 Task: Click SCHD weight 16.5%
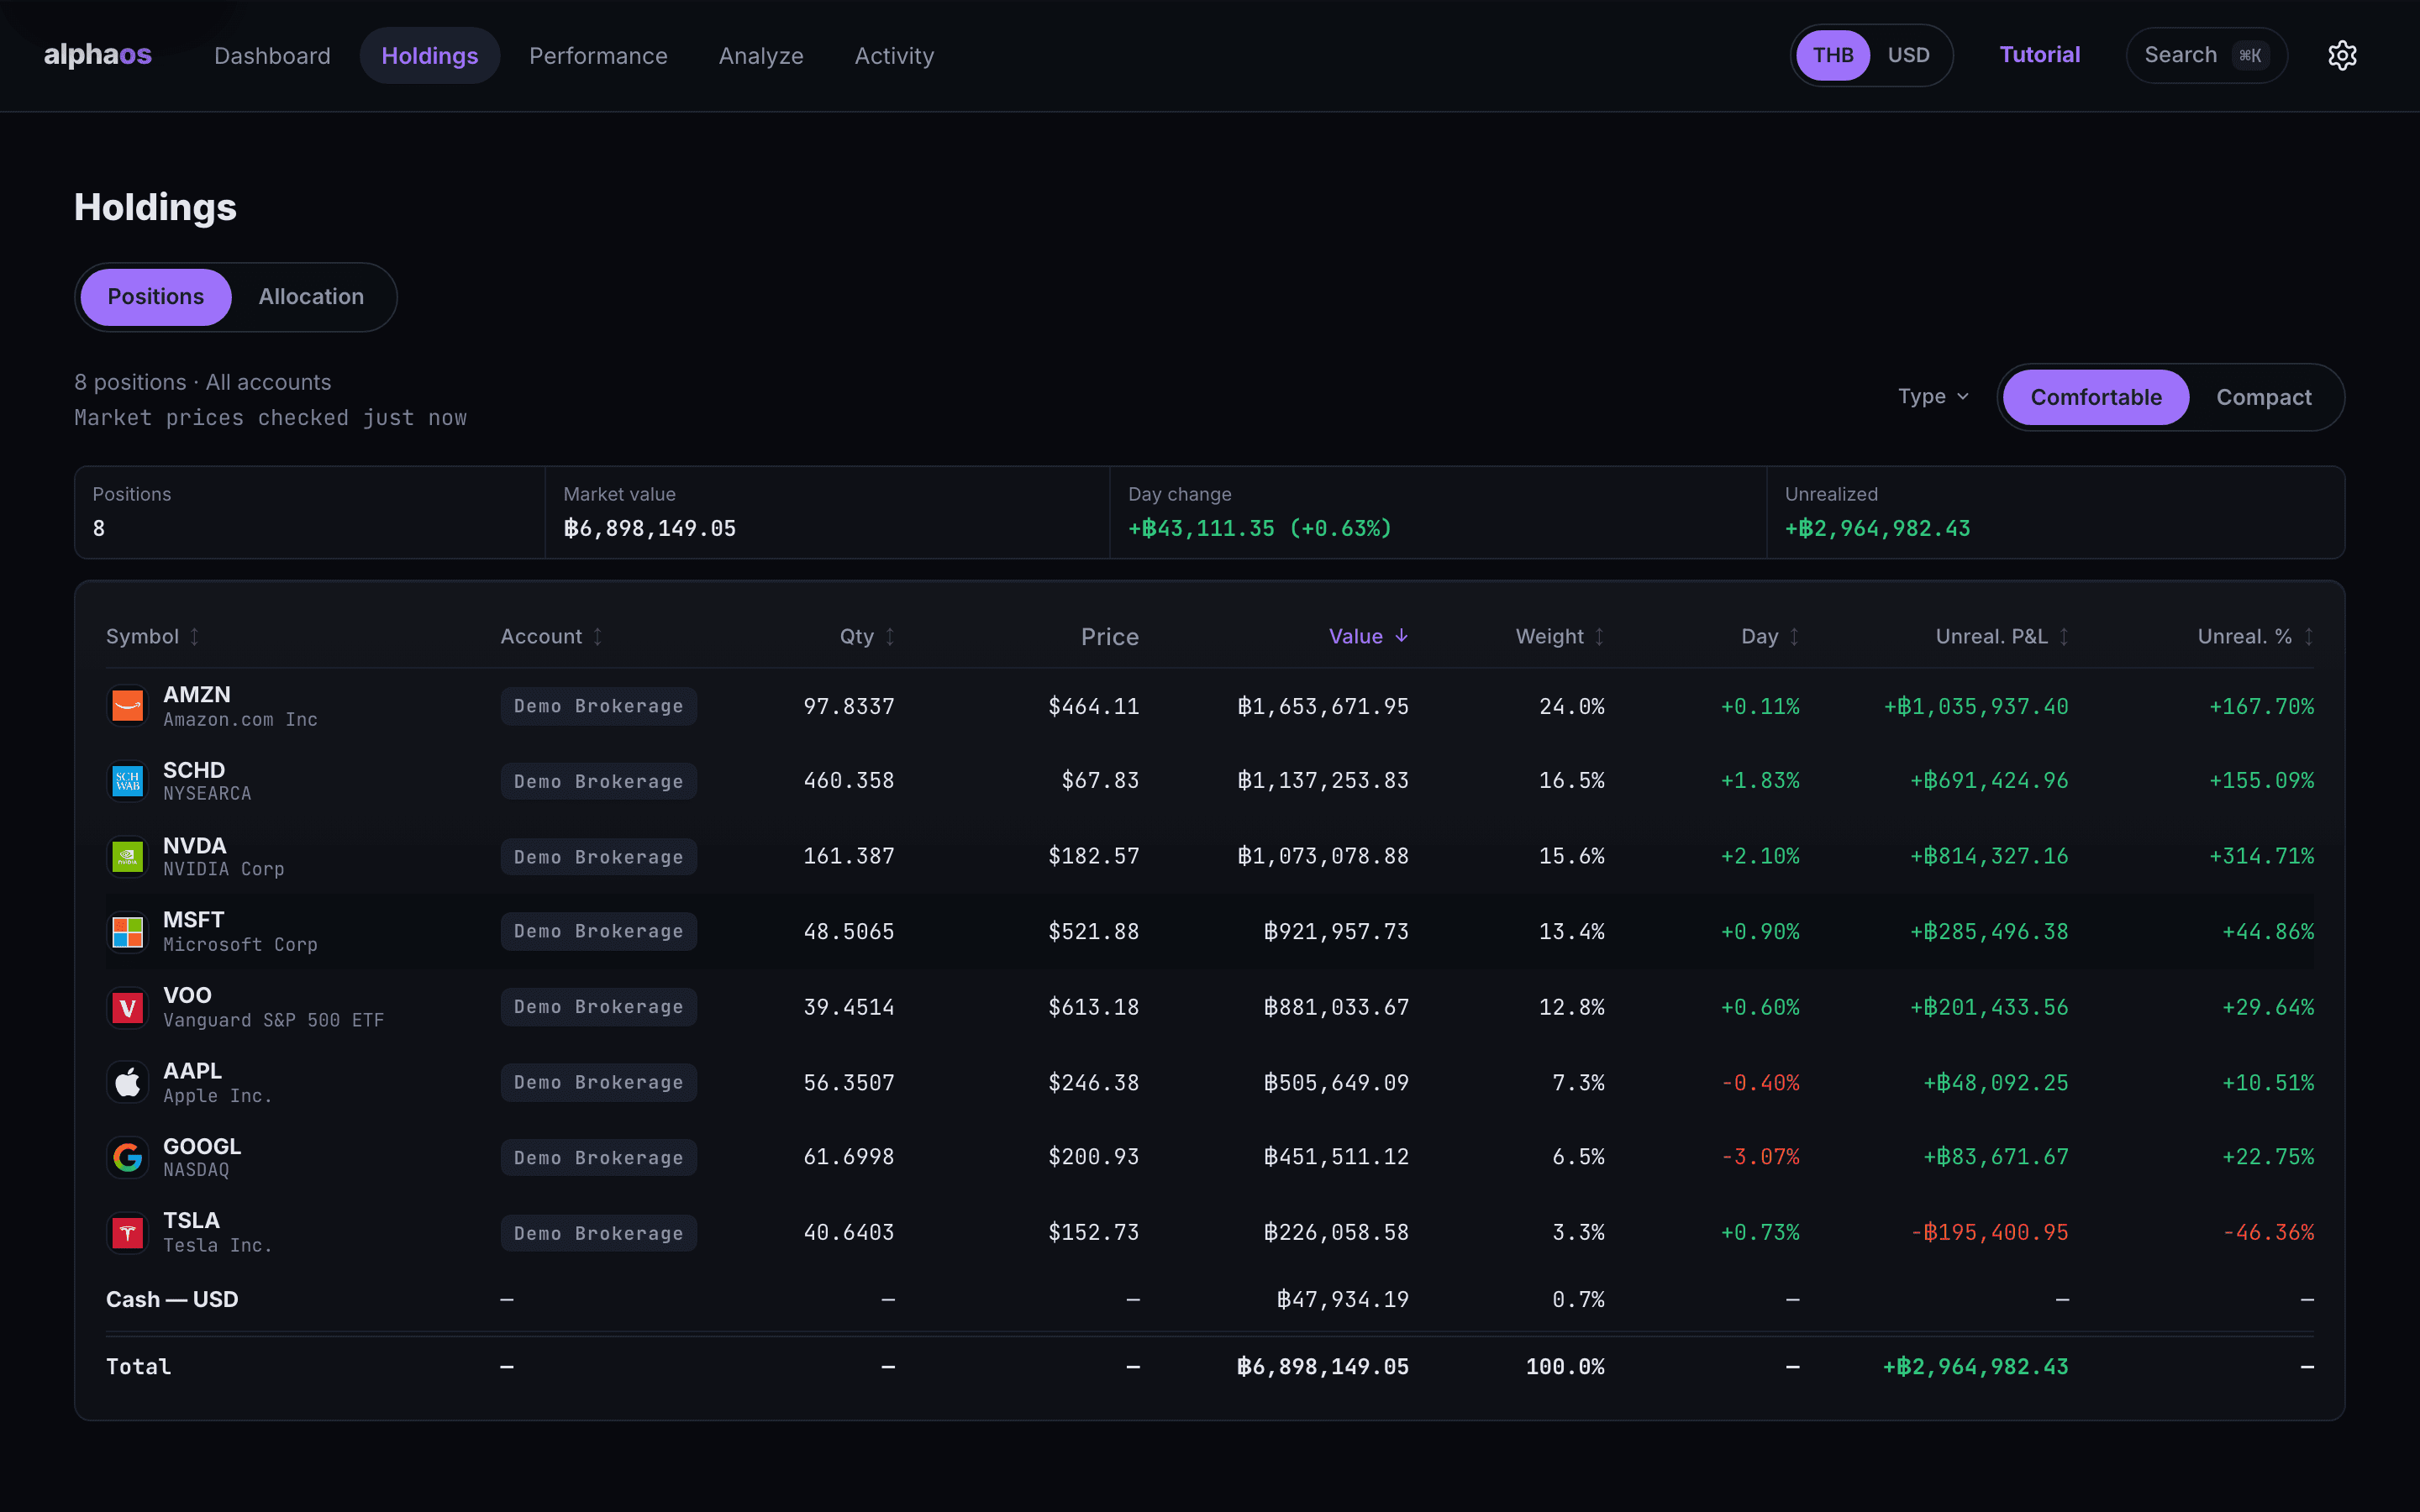point(1572,781)
